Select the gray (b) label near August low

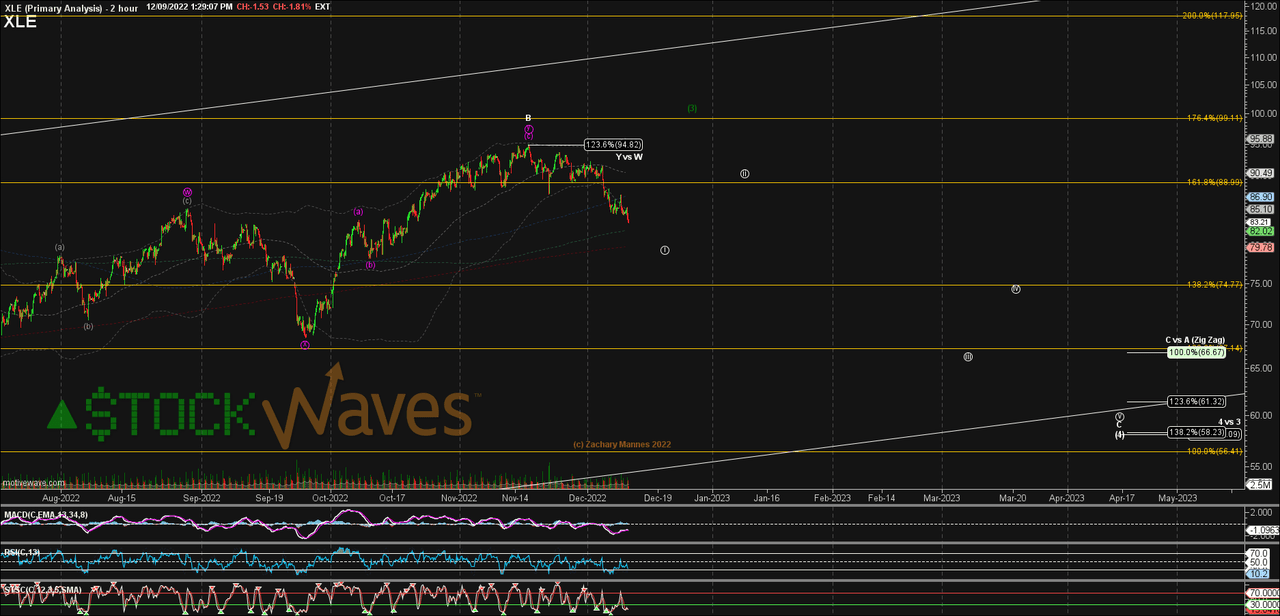click(88, 326)
